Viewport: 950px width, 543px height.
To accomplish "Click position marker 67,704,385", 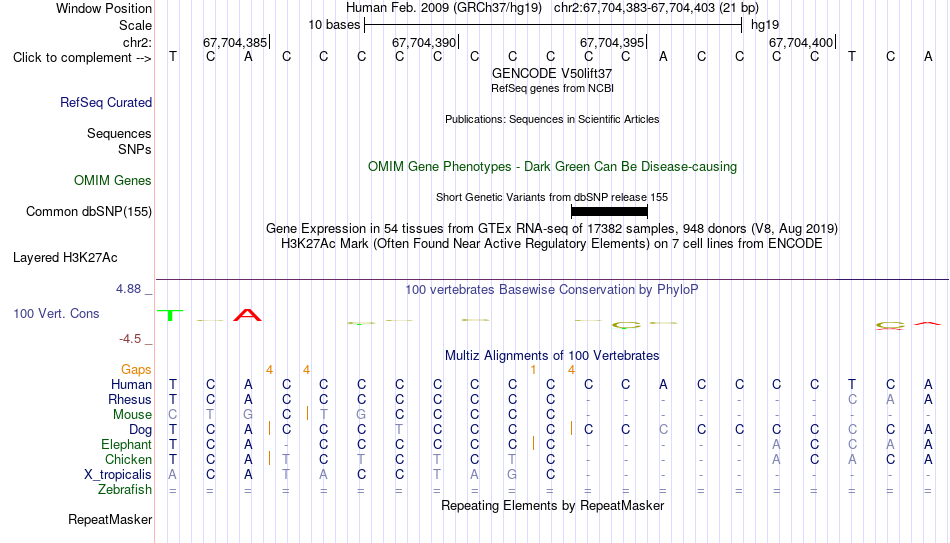I will tap(236, 42).
